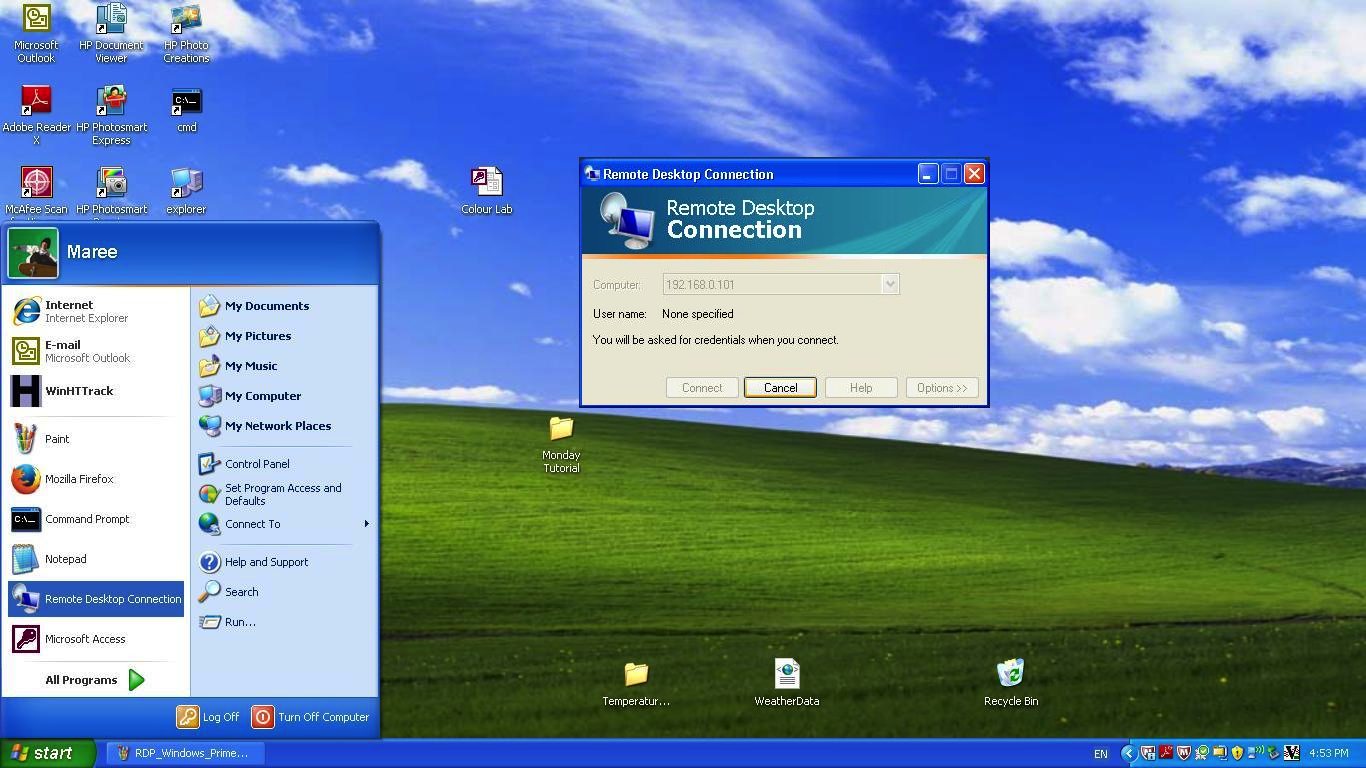Open Mozilla Firefox from Start menu
Viewport: 1366px width, 768px height.
coord(79,479)
